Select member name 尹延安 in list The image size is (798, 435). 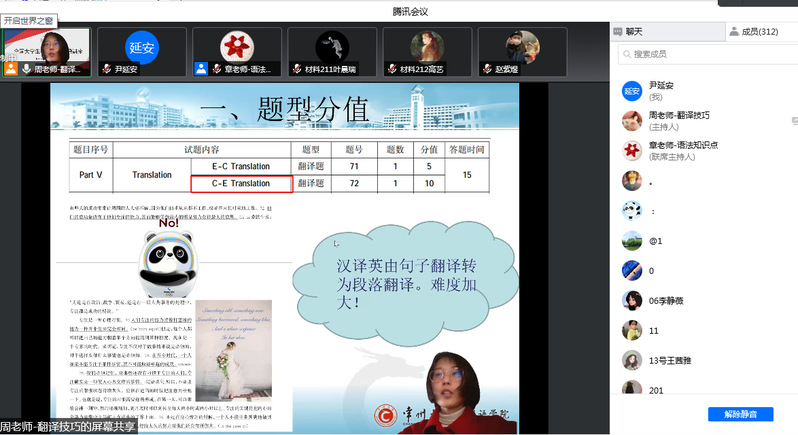(661, 85)
